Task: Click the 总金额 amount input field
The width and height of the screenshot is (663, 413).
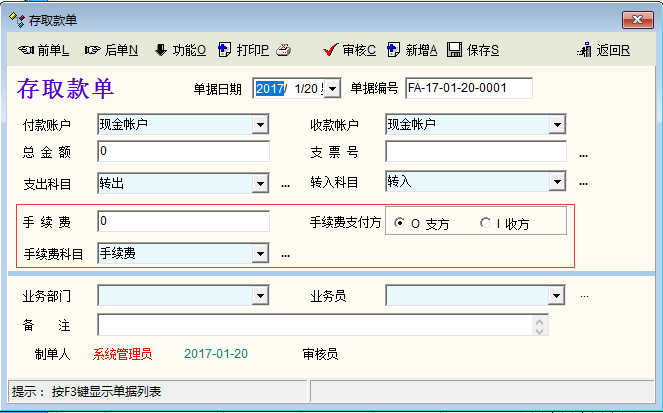Action: tap(183, 152)
